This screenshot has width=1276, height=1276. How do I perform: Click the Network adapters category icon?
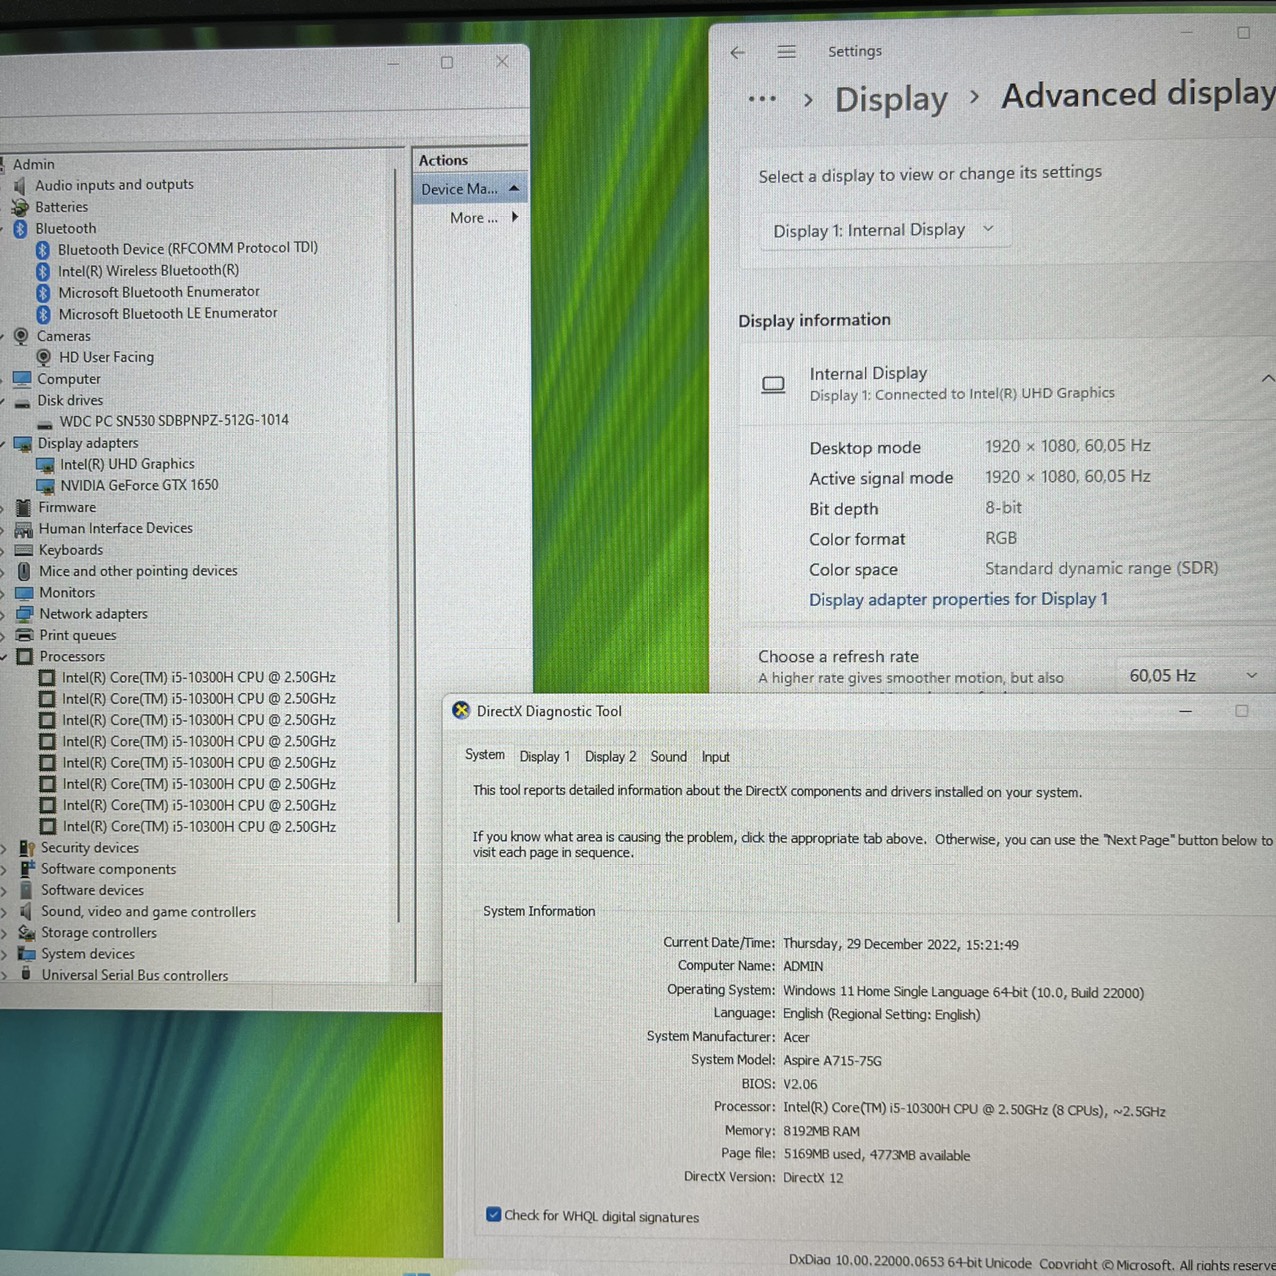[25, 614]
